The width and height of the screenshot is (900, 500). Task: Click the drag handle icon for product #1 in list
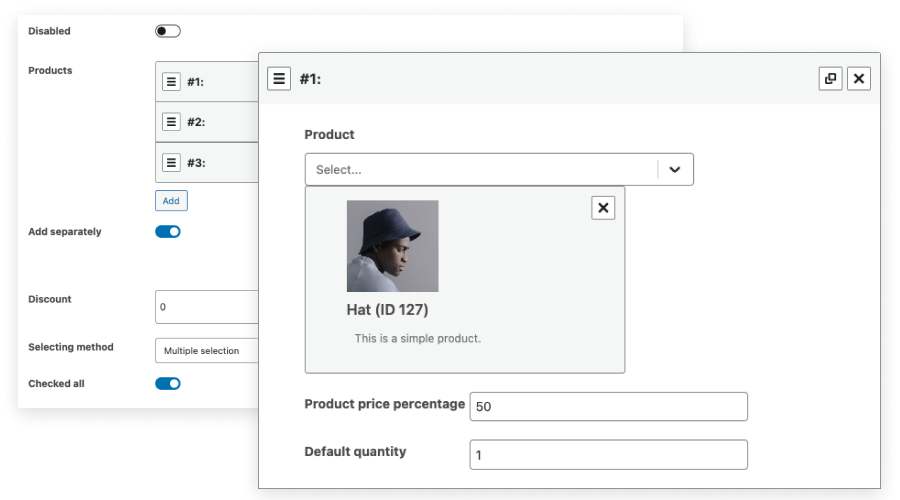point(171,82)
